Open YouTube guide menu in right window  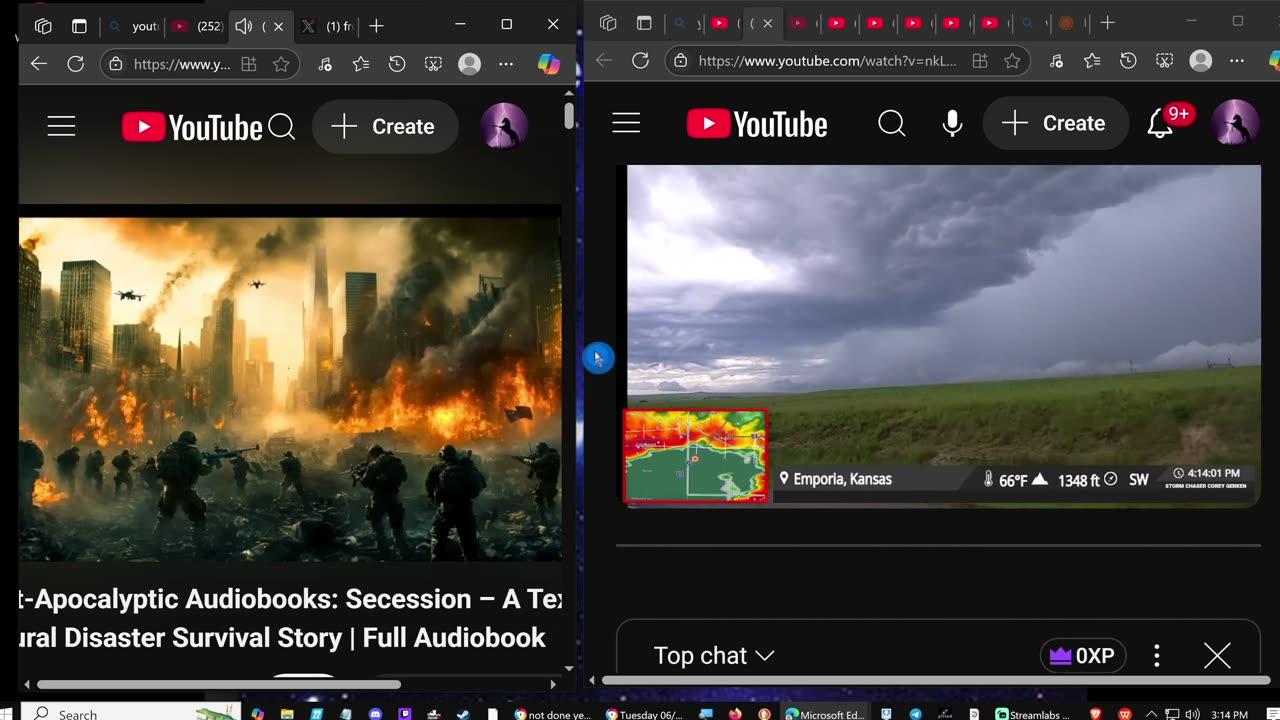[626, 123]
